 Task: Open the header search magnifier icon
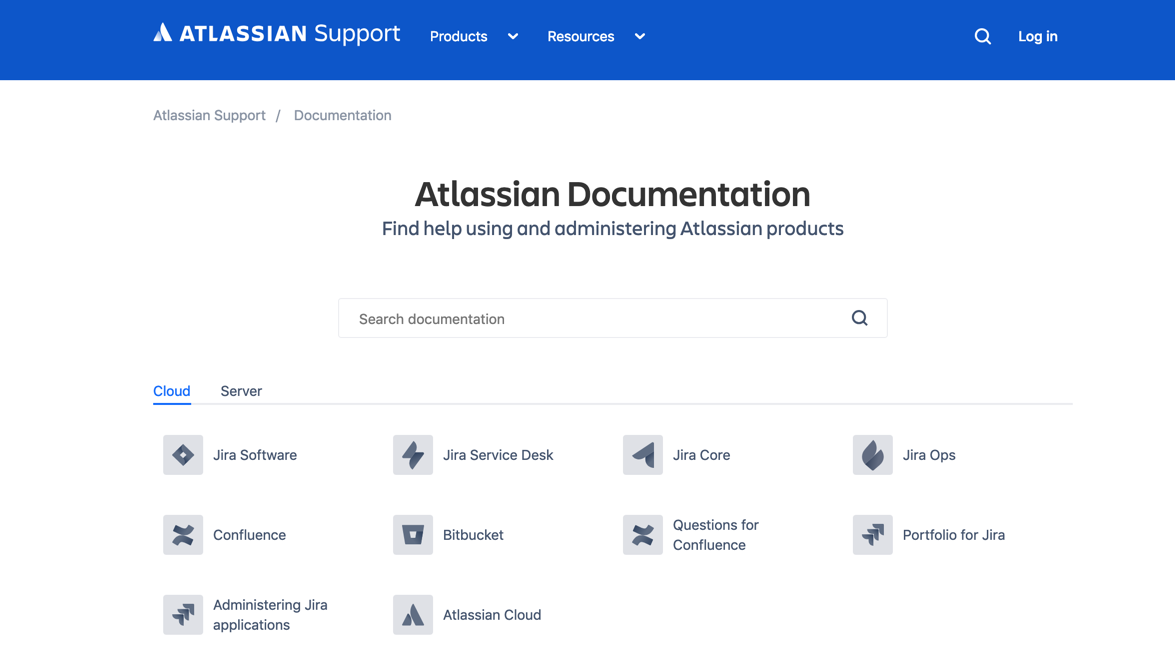pos(982,36)
